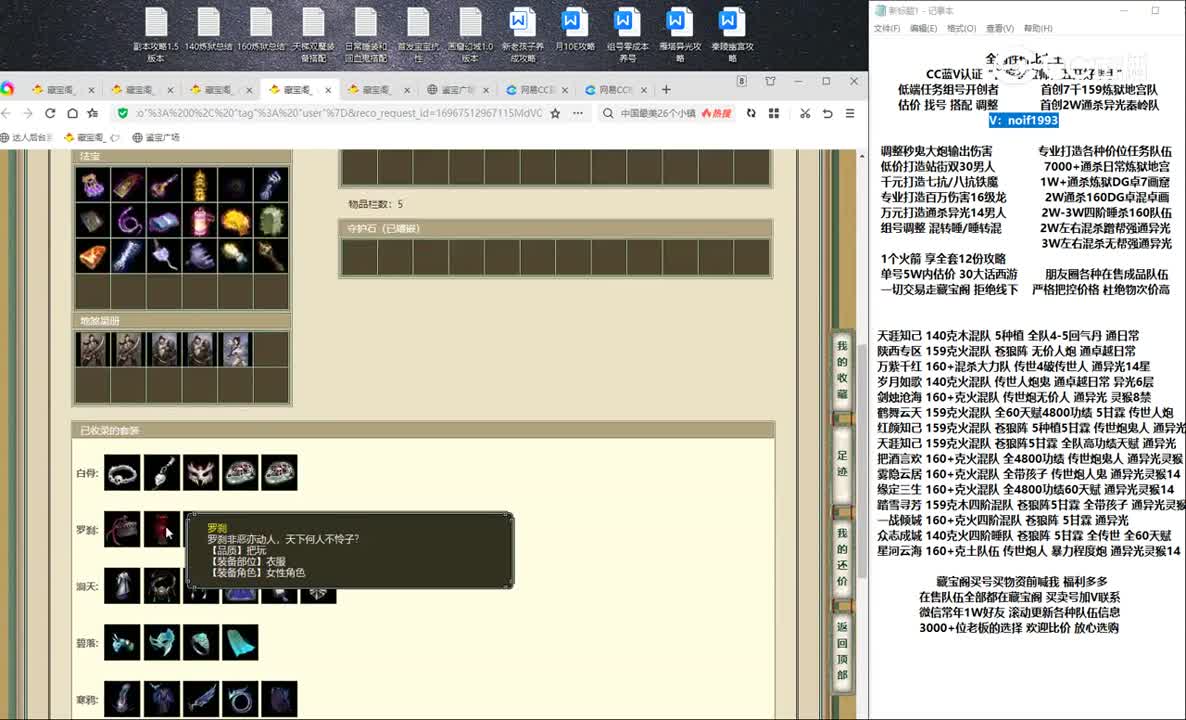Select the demon mask in 白骨 set
The height and width of the screenshot is (720, 1186).
[x=200, y=473]
